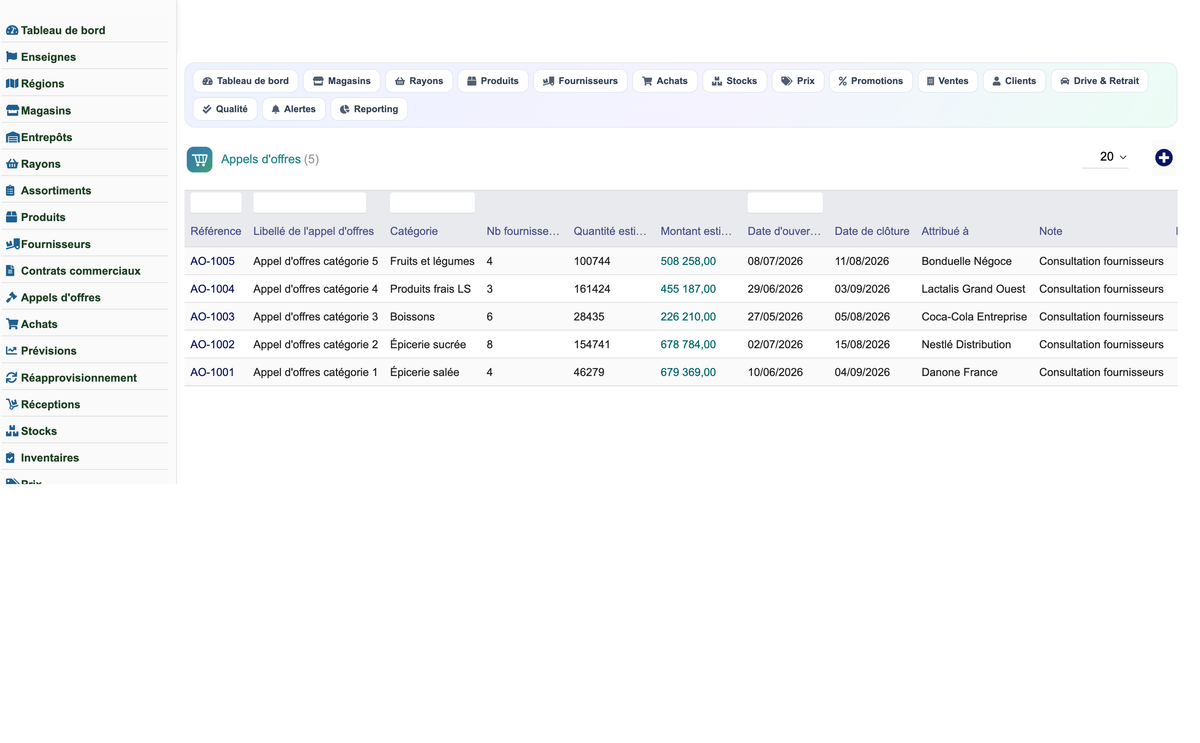Screen dimensions: 1200x743
Task: Open the Promotions top tab
Action: tap(871, 81)
